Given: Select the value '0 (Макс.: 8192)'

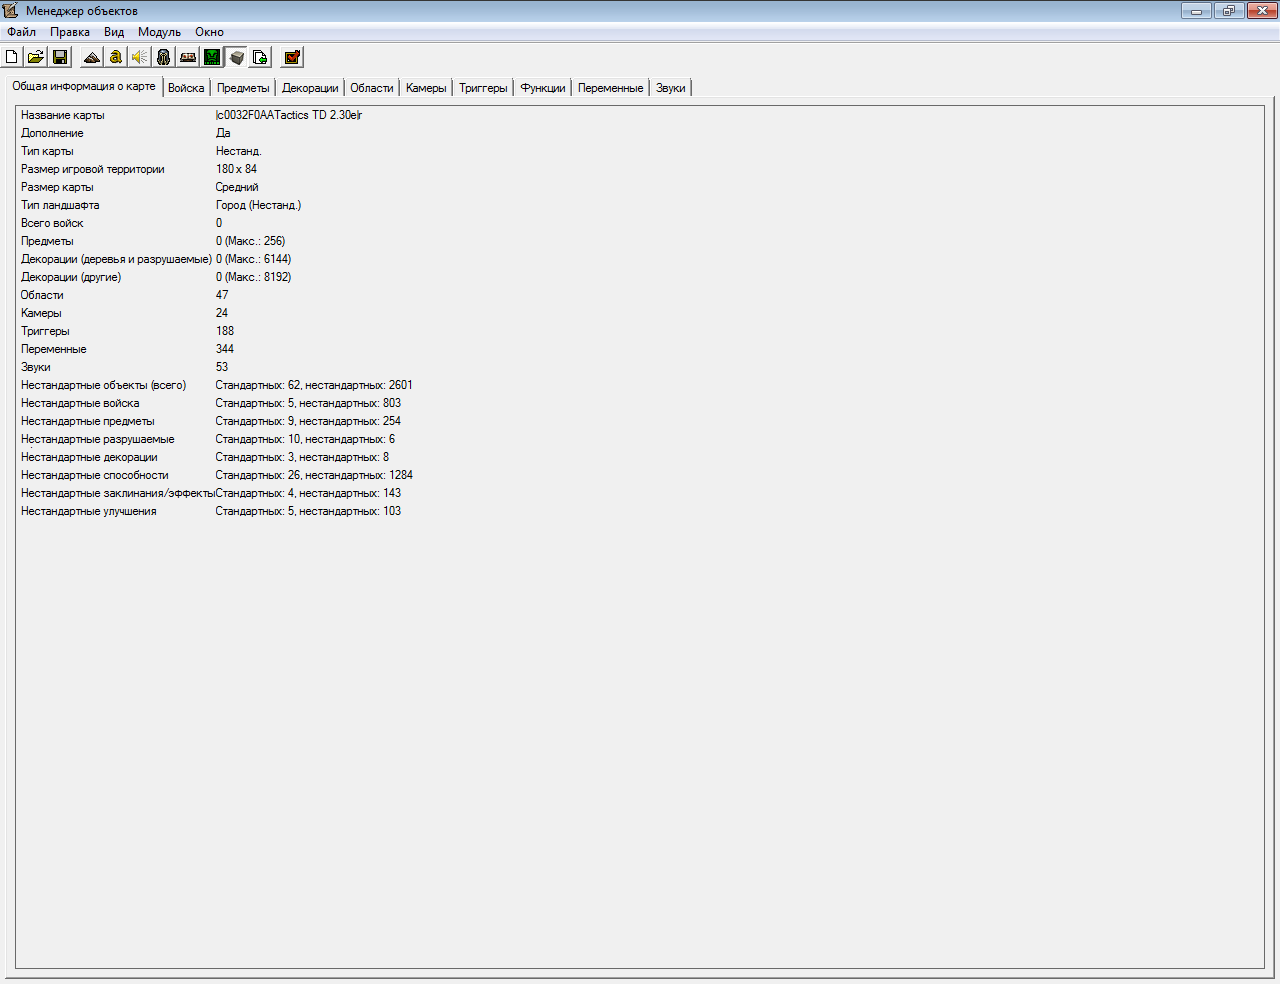Looking at the screenshot, I should point(253,277).
